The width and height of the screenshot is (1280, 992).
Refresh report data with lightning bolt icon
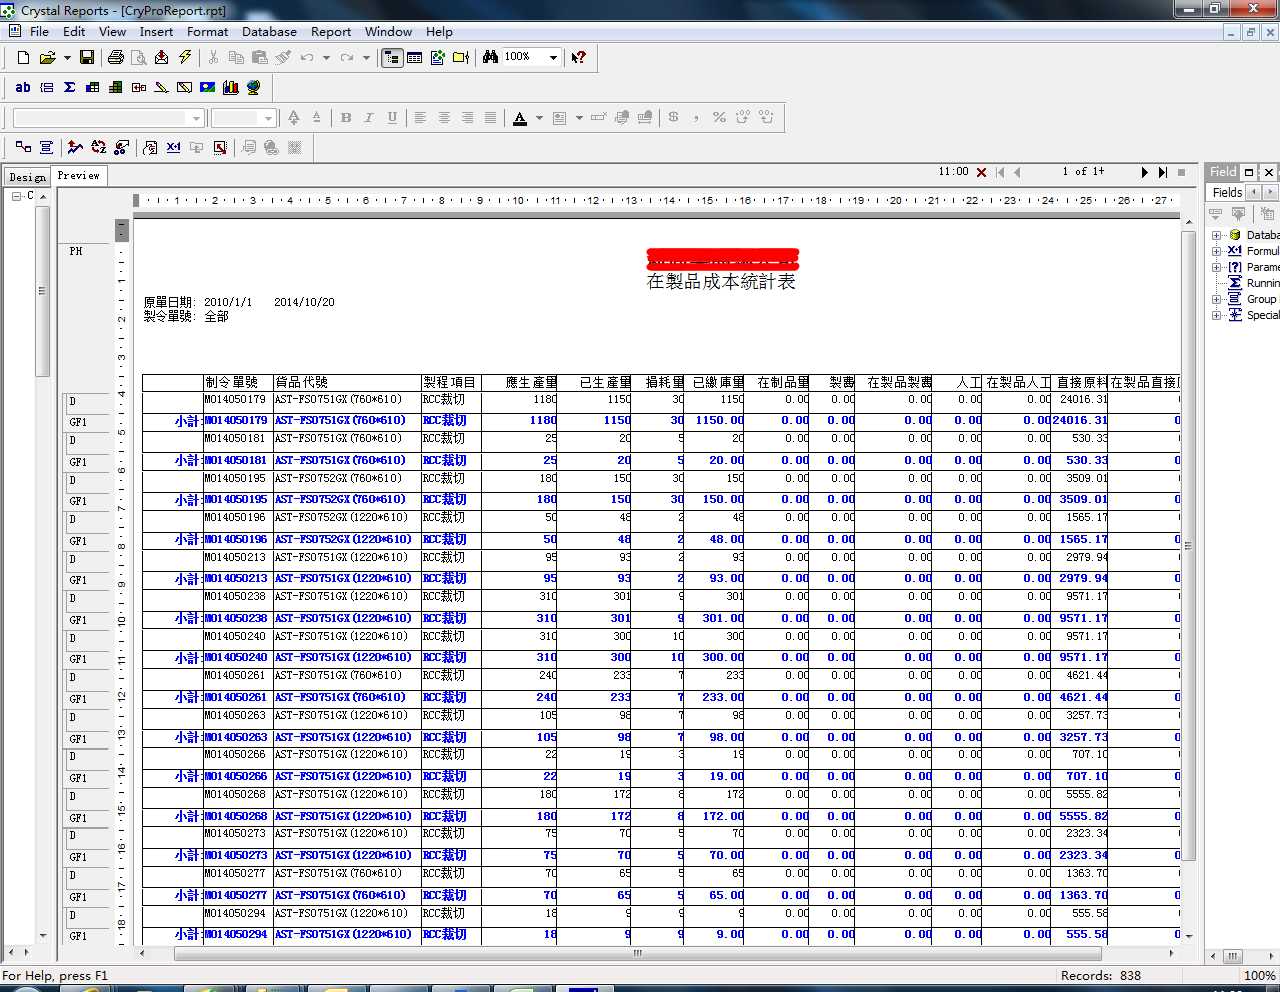pyautogui.click(x=185, y=57)
